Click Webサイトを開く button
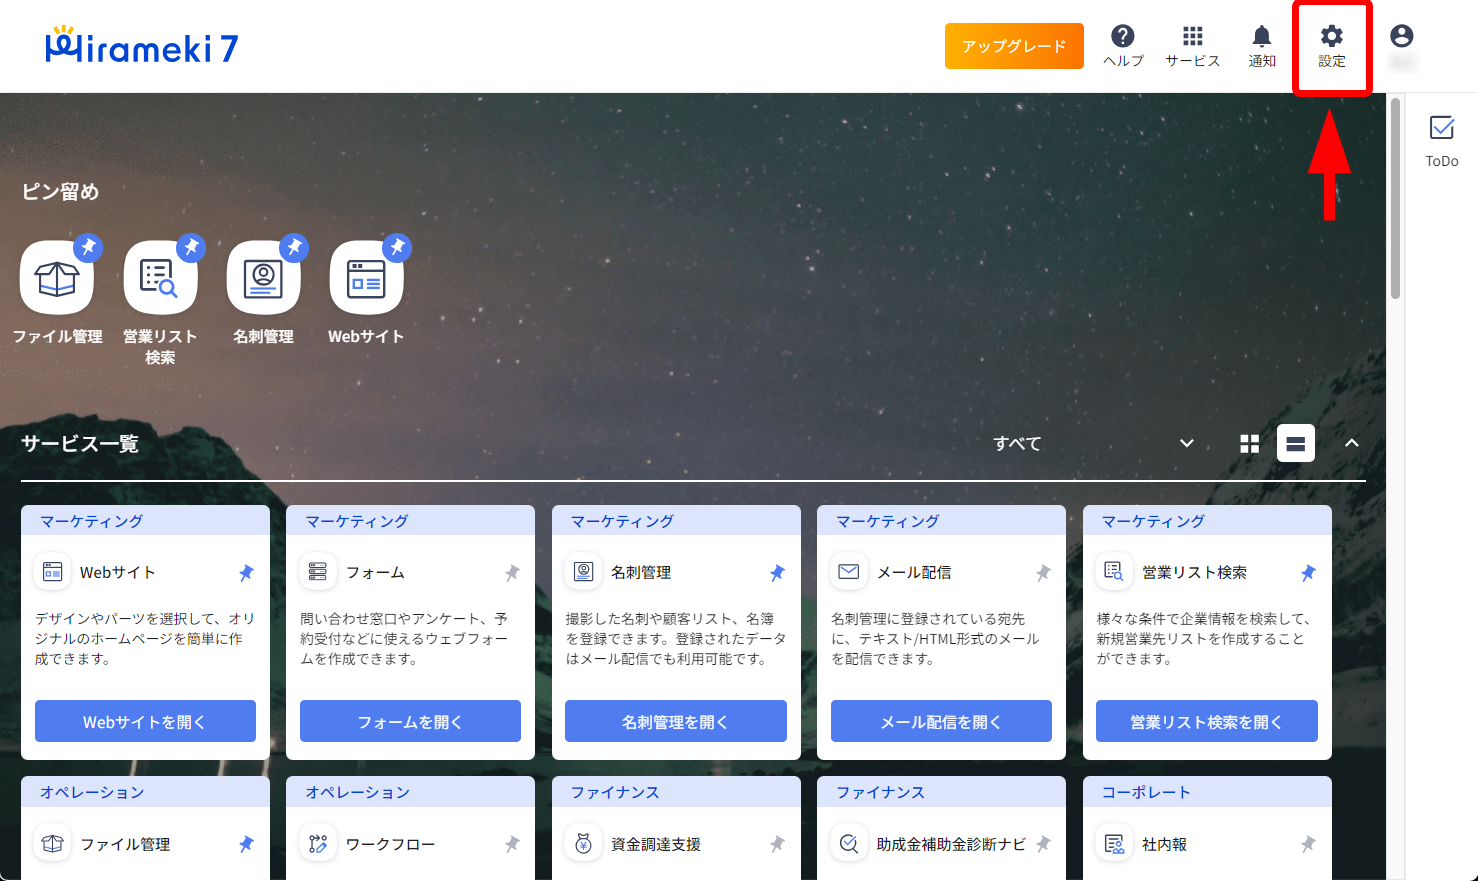Screen dimensions: 1478x881 (x=145, y=721)
